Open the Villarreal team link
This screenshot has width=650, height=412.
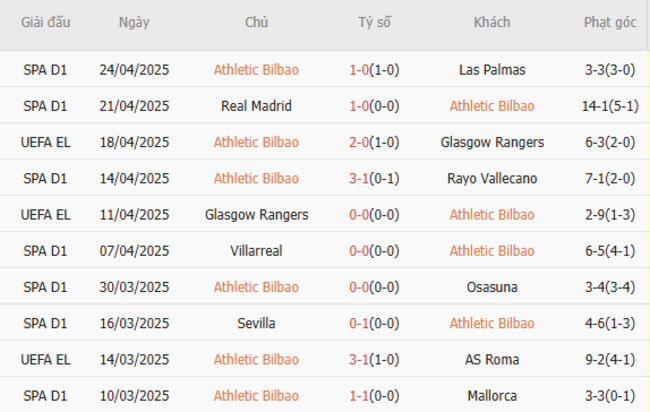tap(256, 251)
